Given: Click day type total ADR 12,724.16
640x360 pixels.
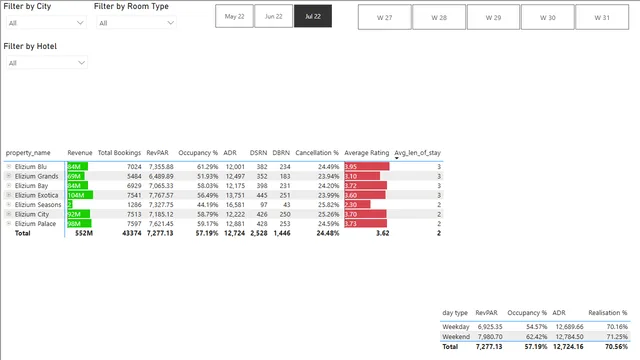Looking at the screenshot, I should coord(568,347).
